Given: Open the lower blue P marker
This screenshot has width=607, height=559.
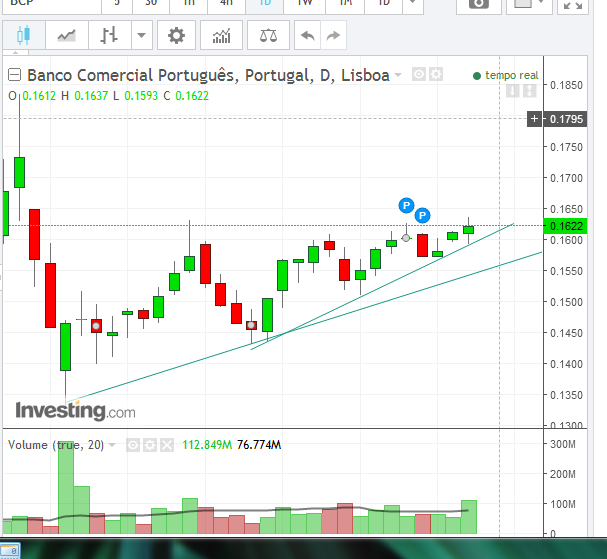Looking at the screenshot, I should tap(422, 215).
